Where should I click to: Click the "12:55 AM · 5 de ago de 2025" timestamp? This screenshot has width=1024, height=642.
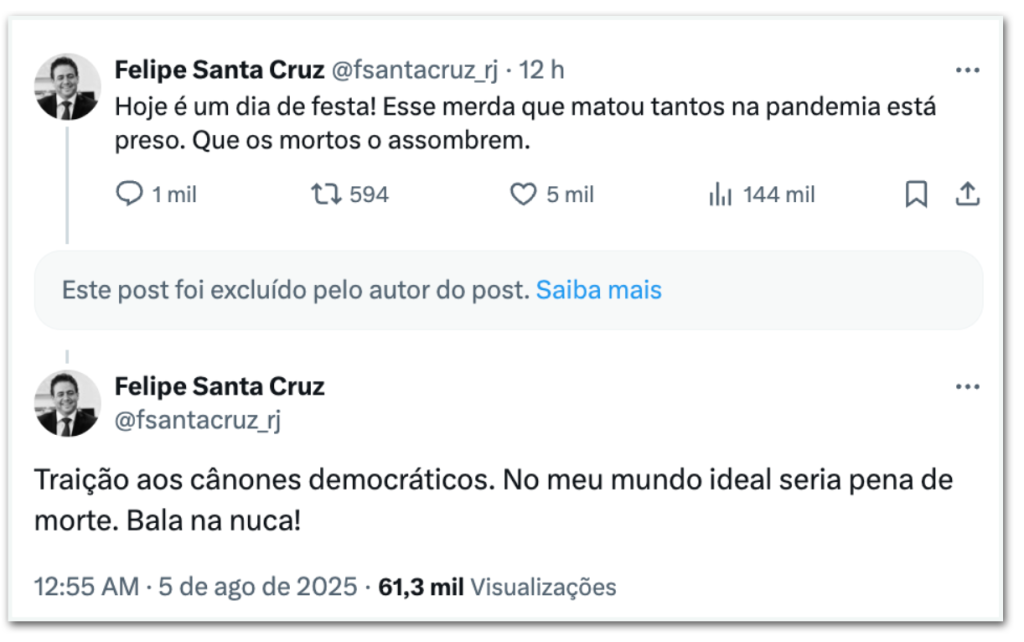pos(195,587)
